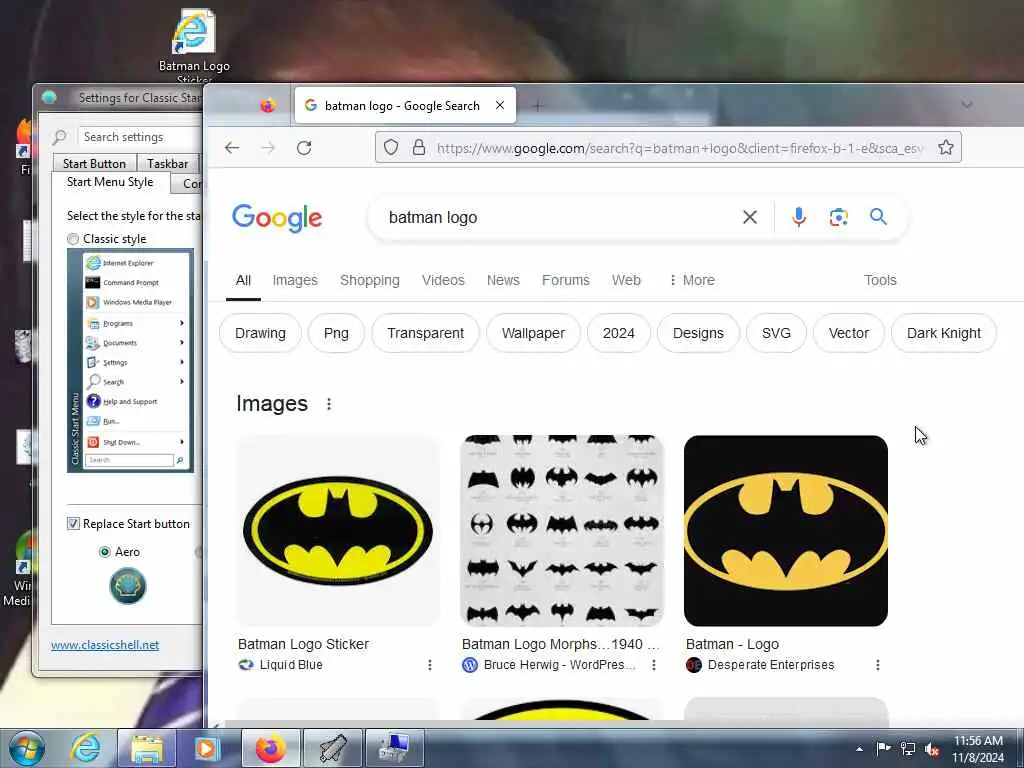Image resolution: width=1024 pixels, height=768 pixels.
Task: Click the Search settings field
Action: coord(140,137)
